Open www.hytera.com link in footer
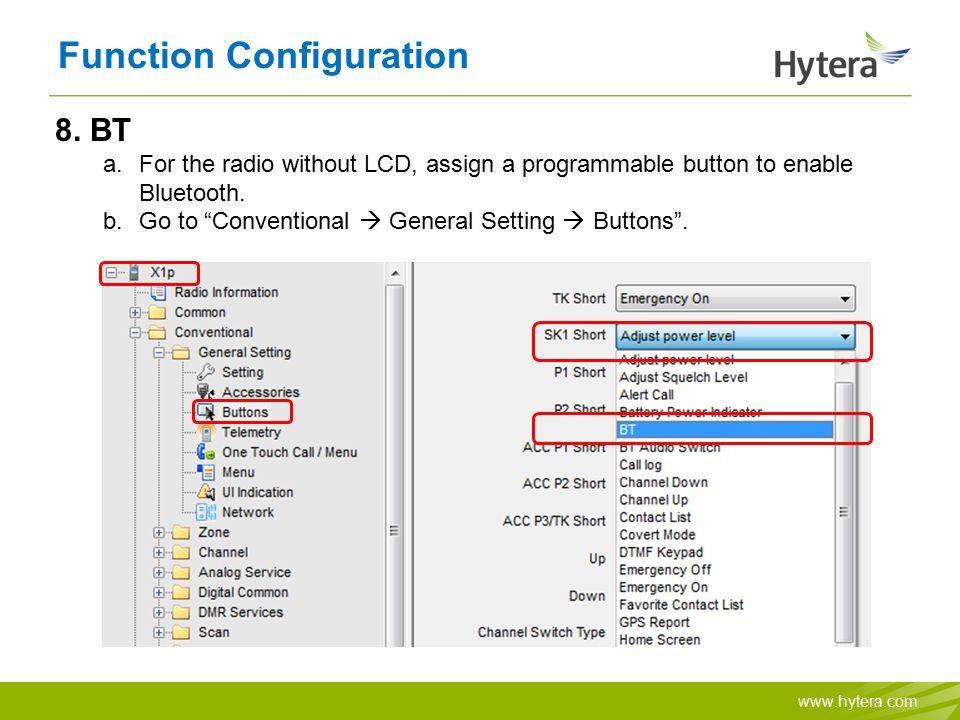The image size is (960, 720). point(857,702)
